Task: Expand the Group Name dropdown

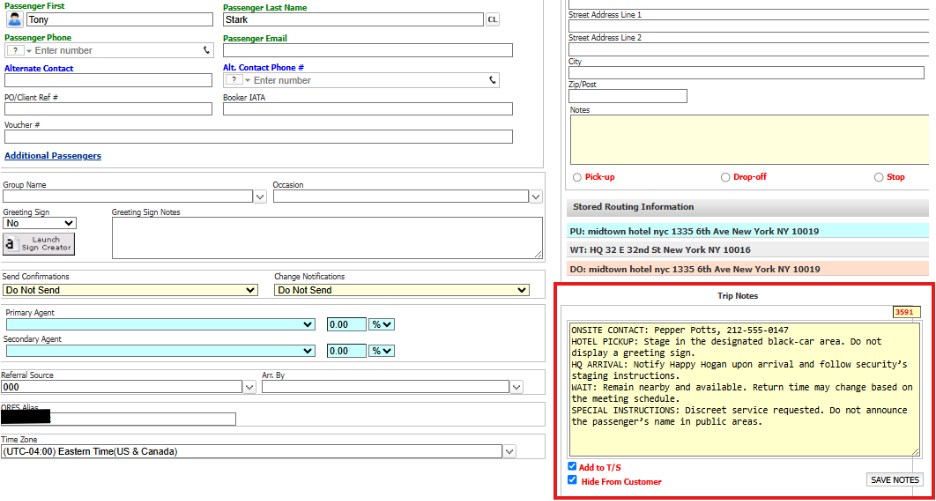Action: pyautogui.click(x=260, y=196)
